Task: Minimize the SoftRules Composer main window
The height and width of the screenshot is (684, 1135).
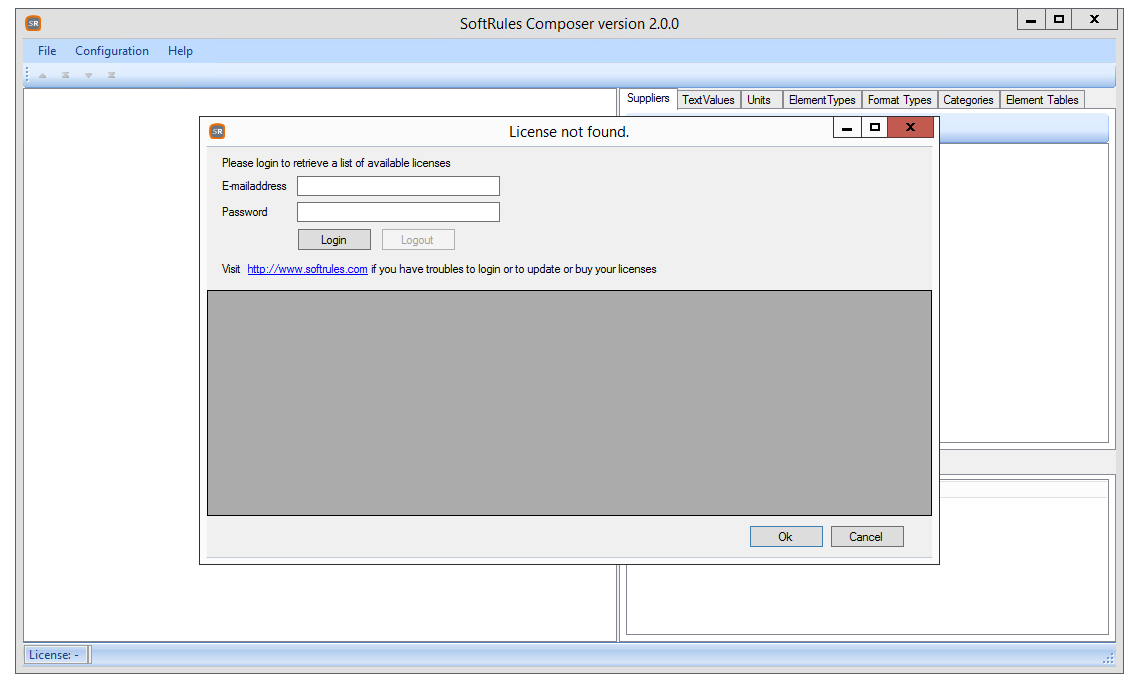Action: coord(1031,20)
